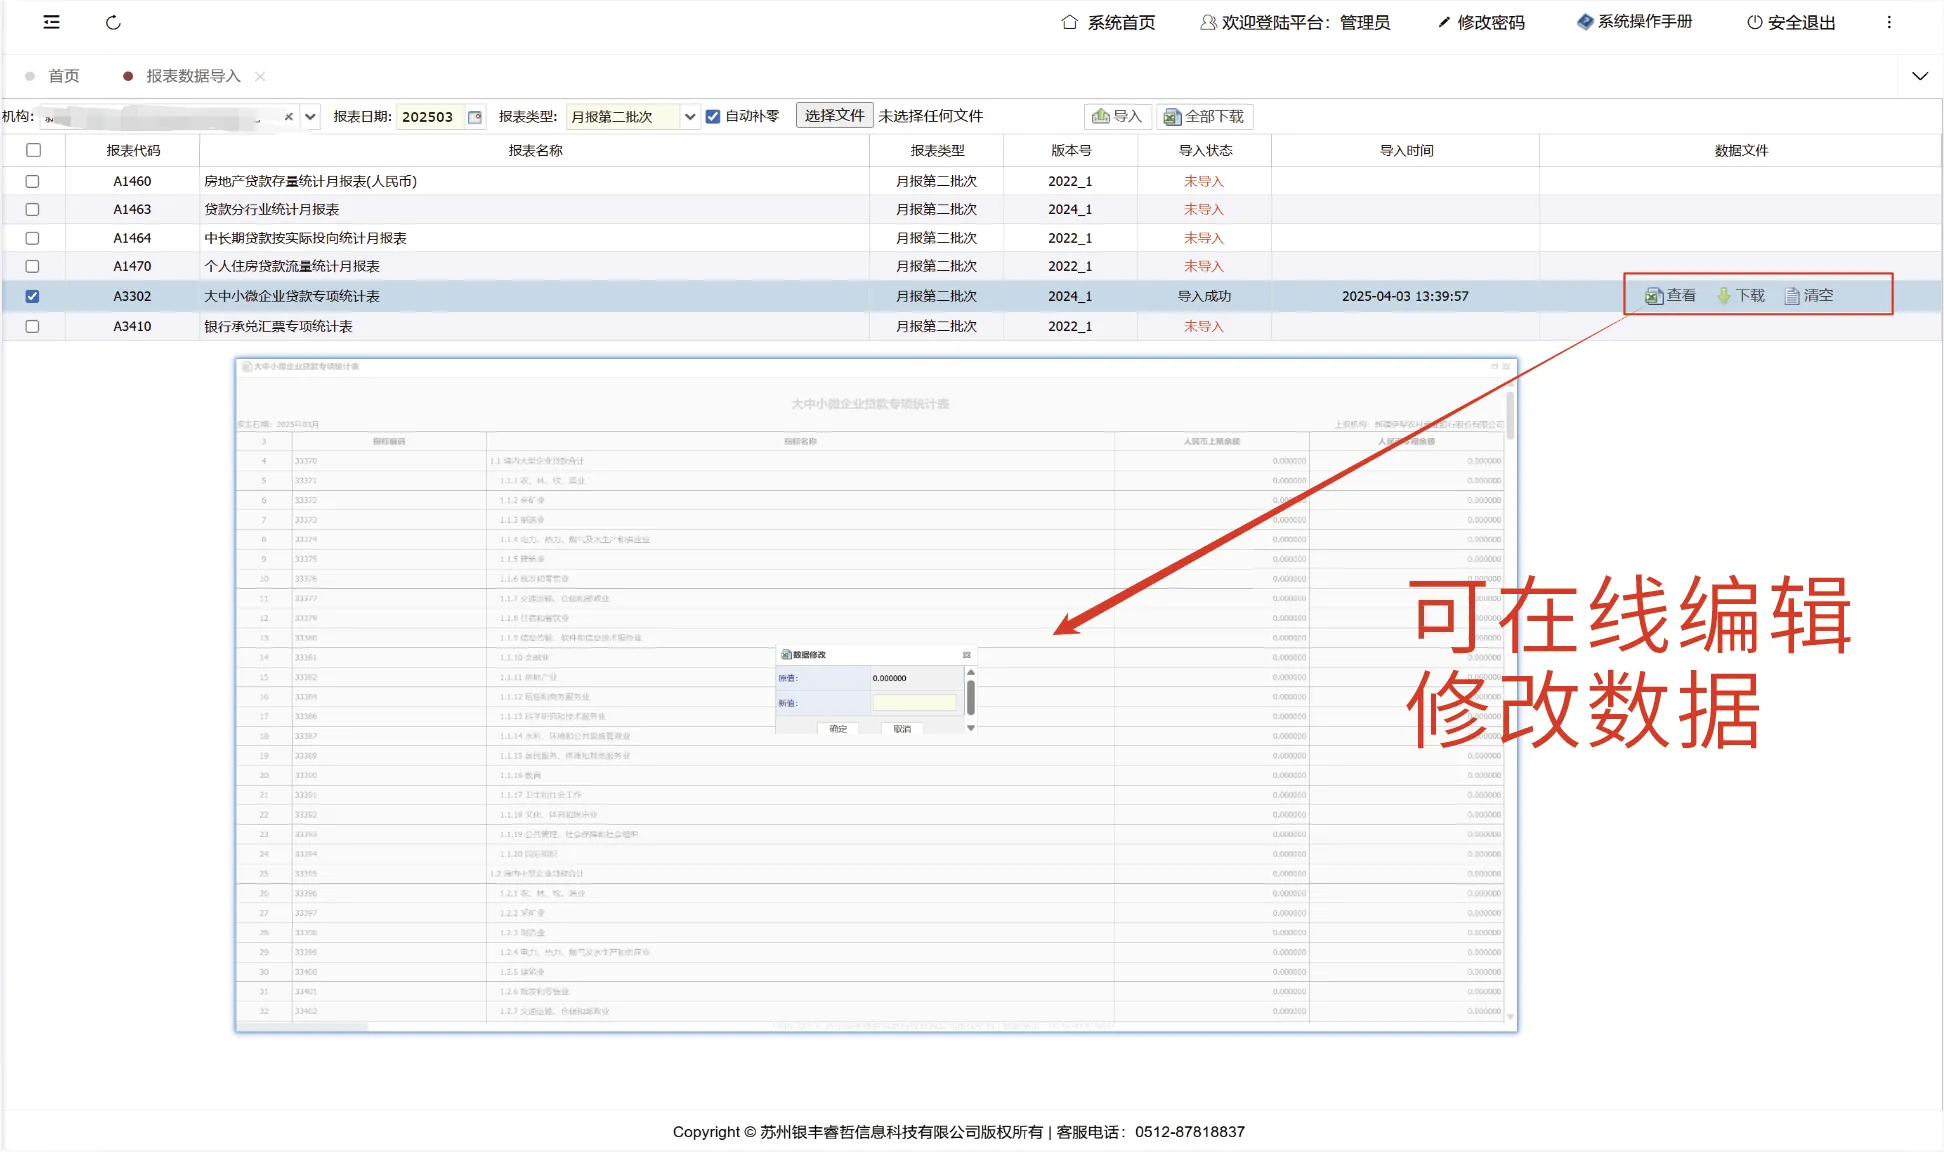Click the hamburger menu collapse icon

click(51, 22)
